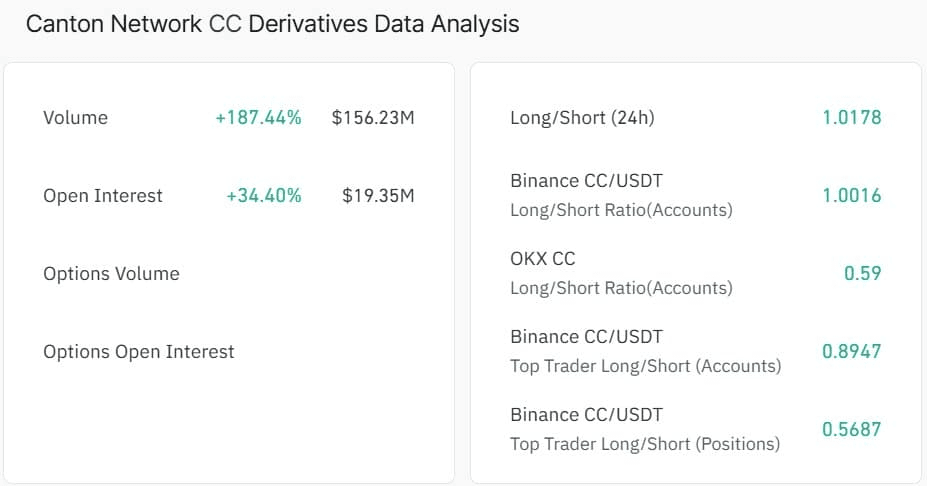Click the Long/Short (24h) label
The height and width of the screenshot is (486, 927).
[582, 118]
